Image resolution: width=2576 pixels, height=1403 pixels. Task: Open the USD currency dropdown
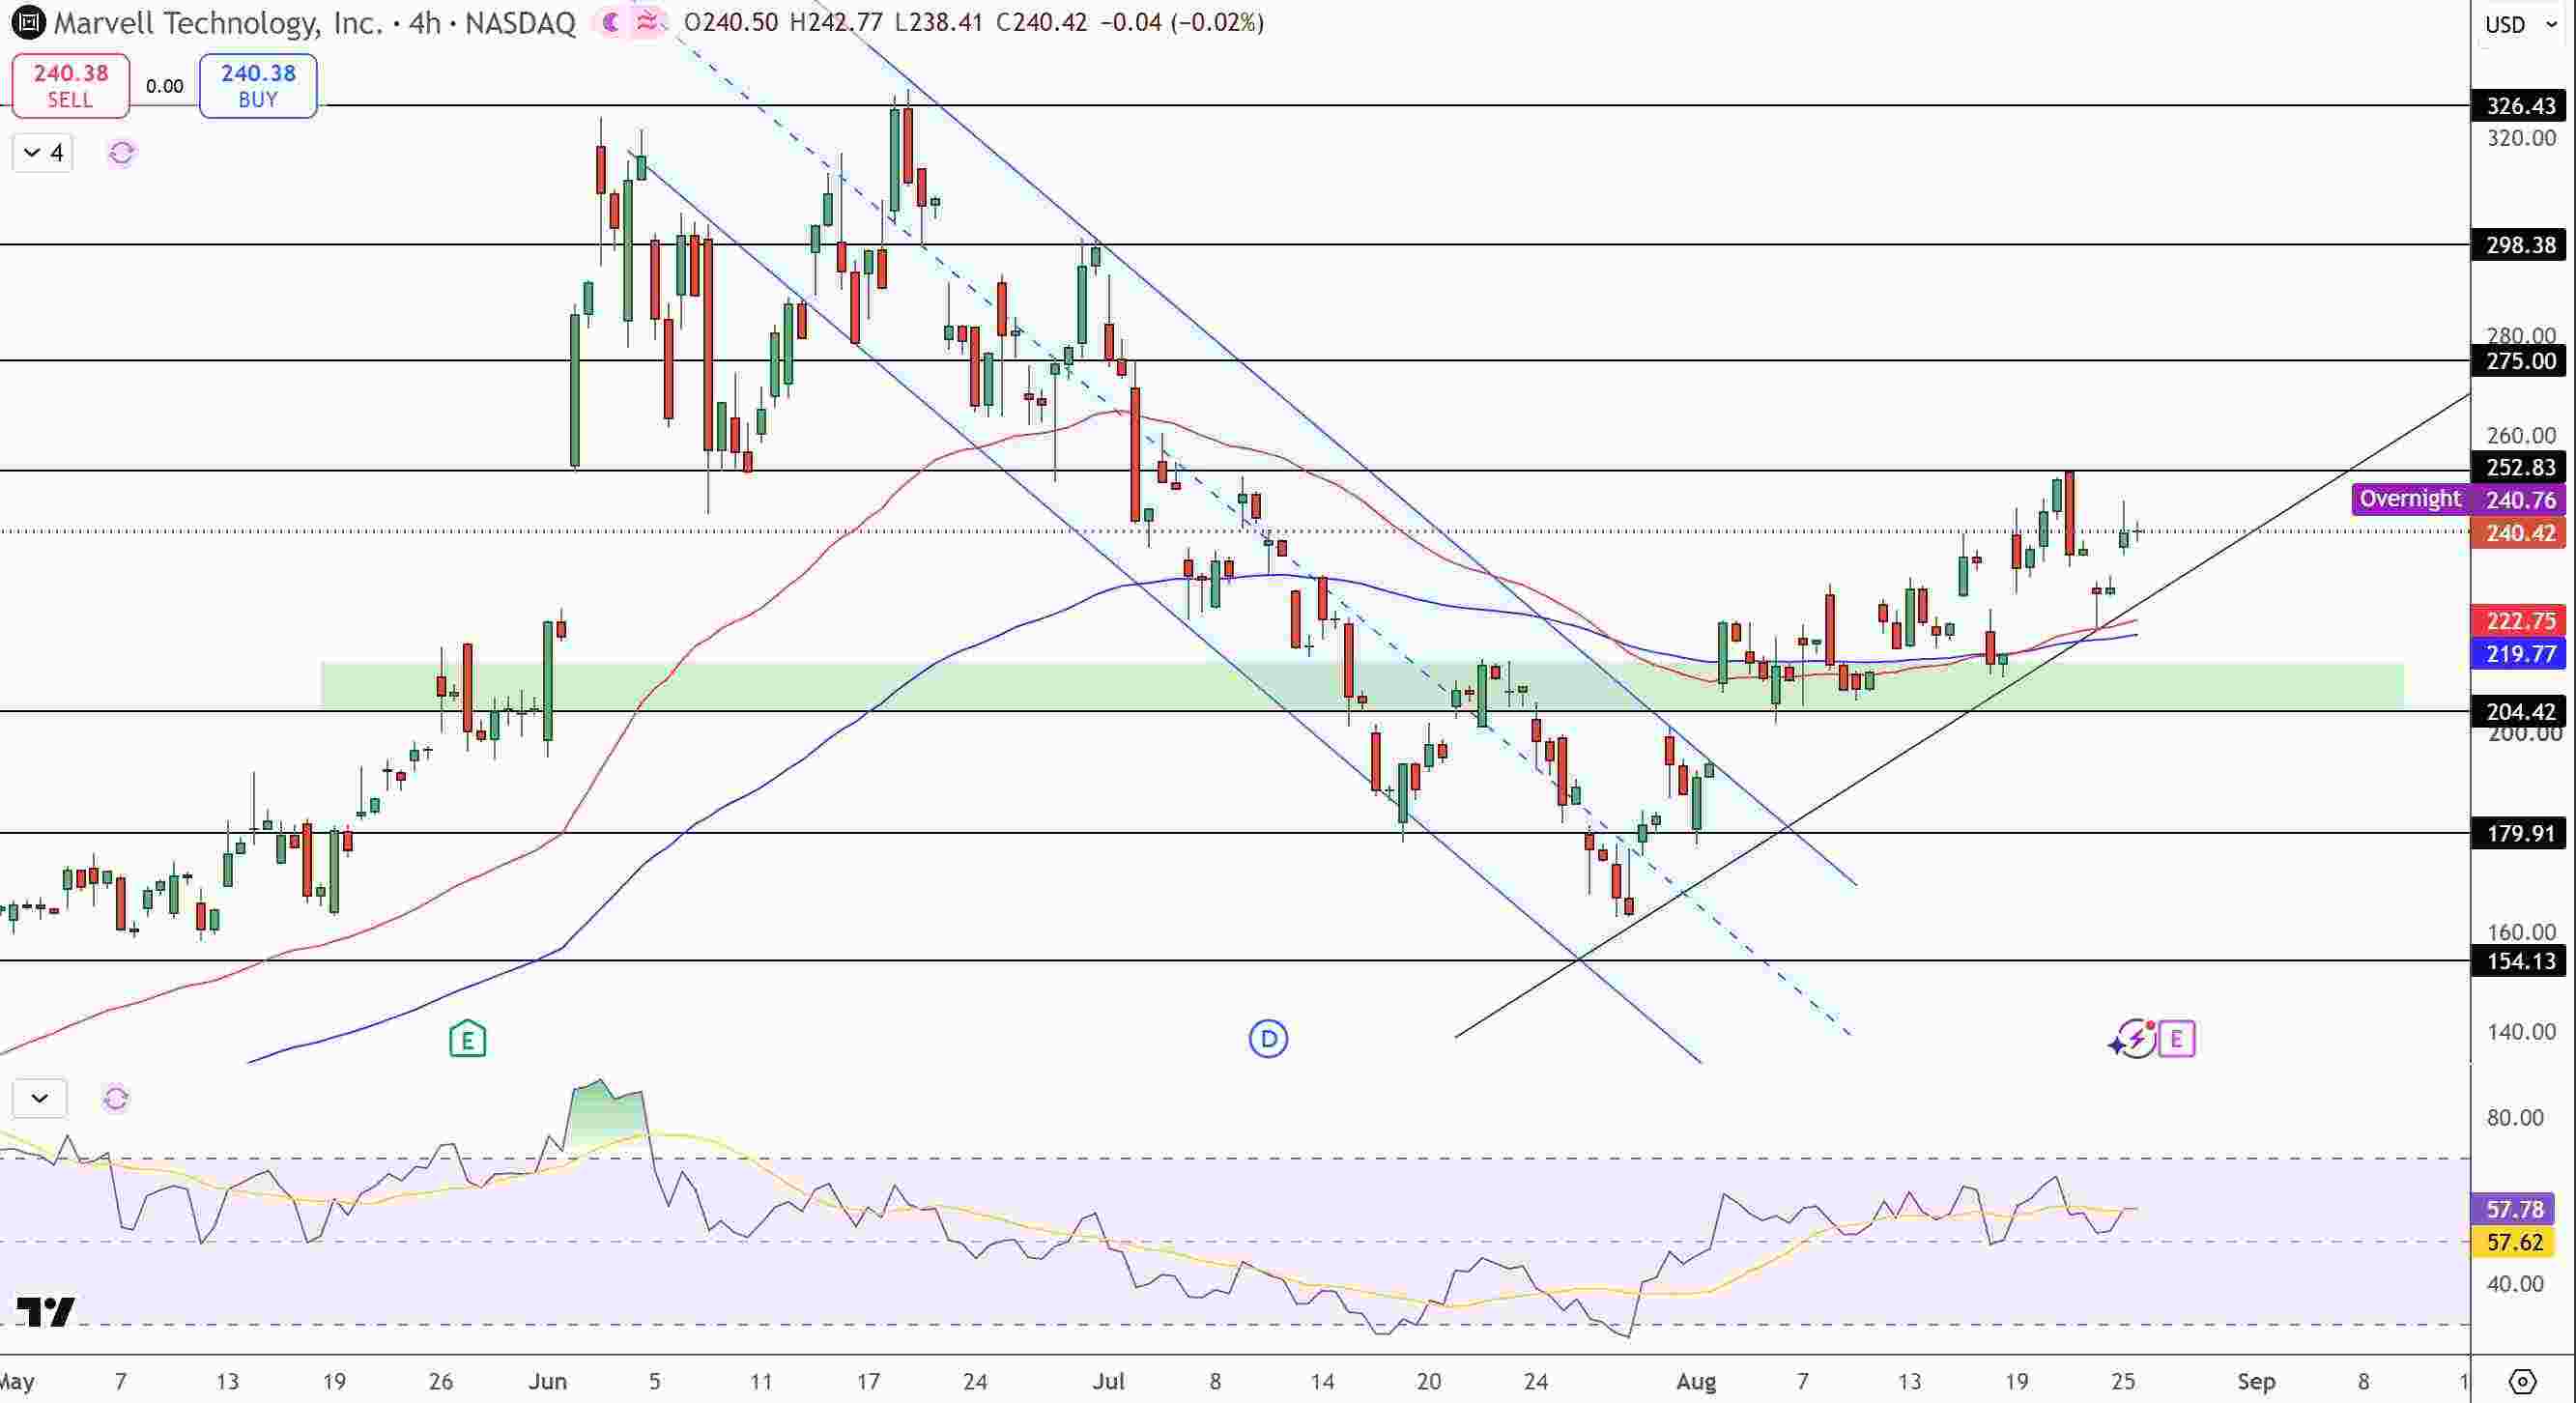click(2520, 25)
